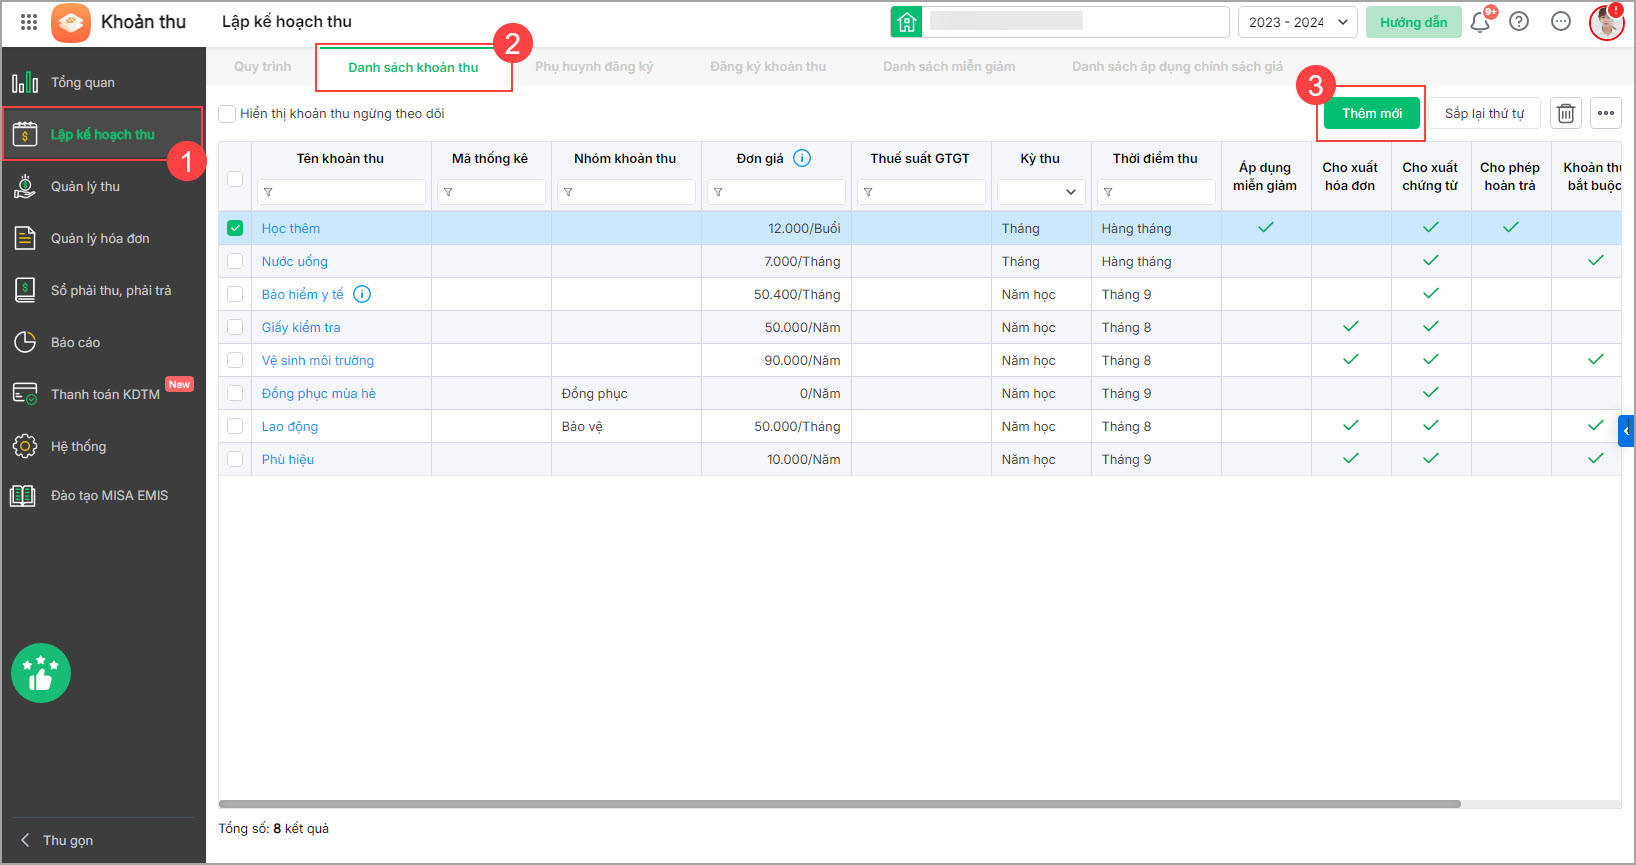This screenshot has width=1636, height=865.
Task: Collapse the sidebar with Thu gọn
Action: (x=57, y=840)
